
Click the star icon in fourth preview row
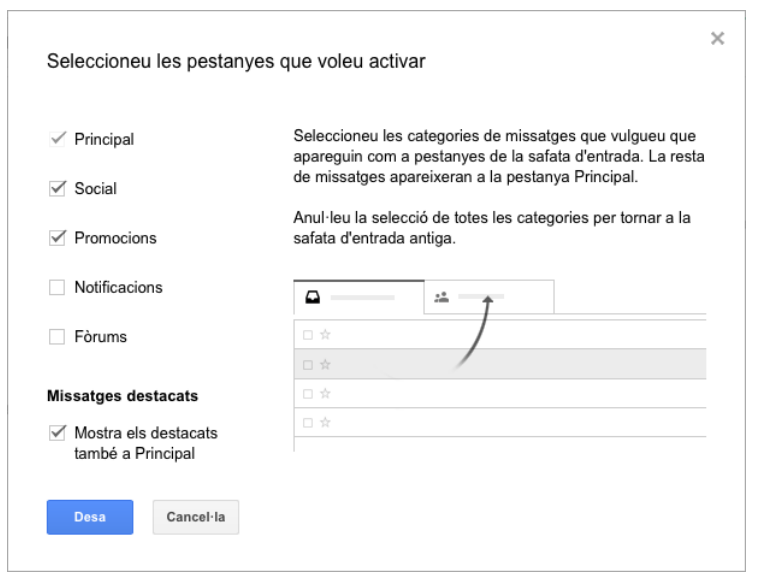point(325,422)
